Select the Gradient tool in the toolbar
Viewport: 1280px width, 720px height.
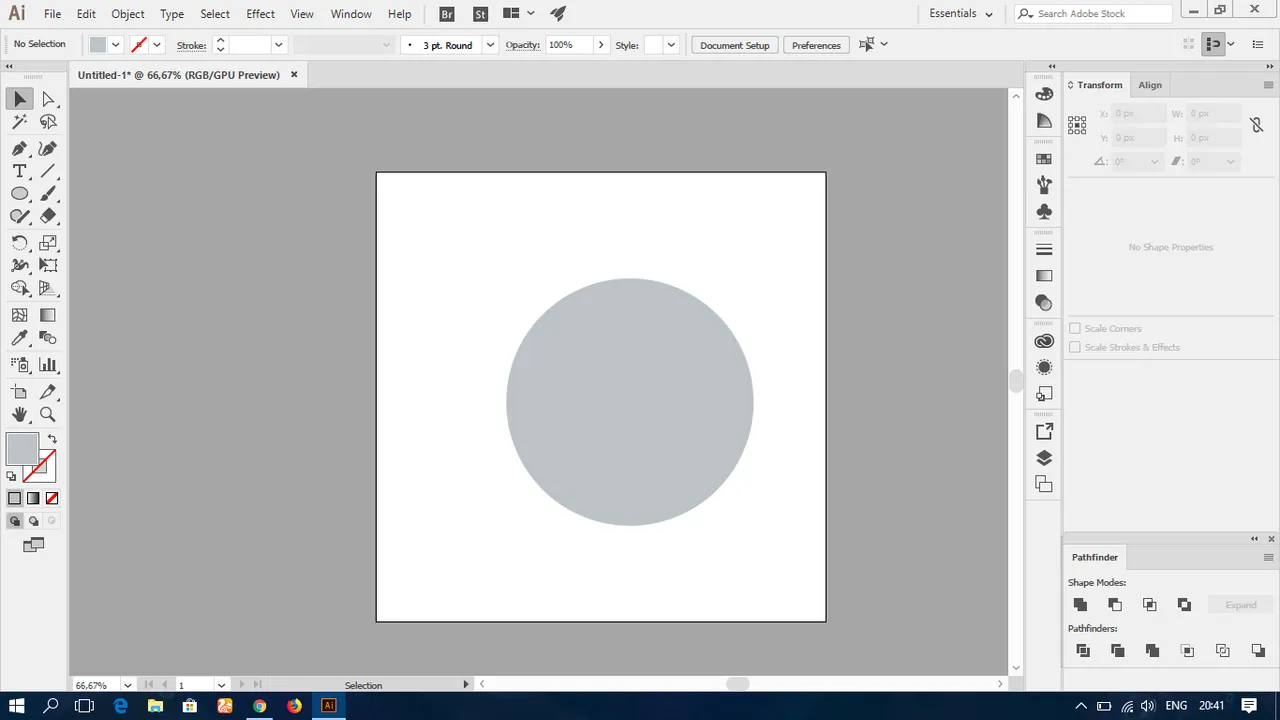click(x=48, y=315)
